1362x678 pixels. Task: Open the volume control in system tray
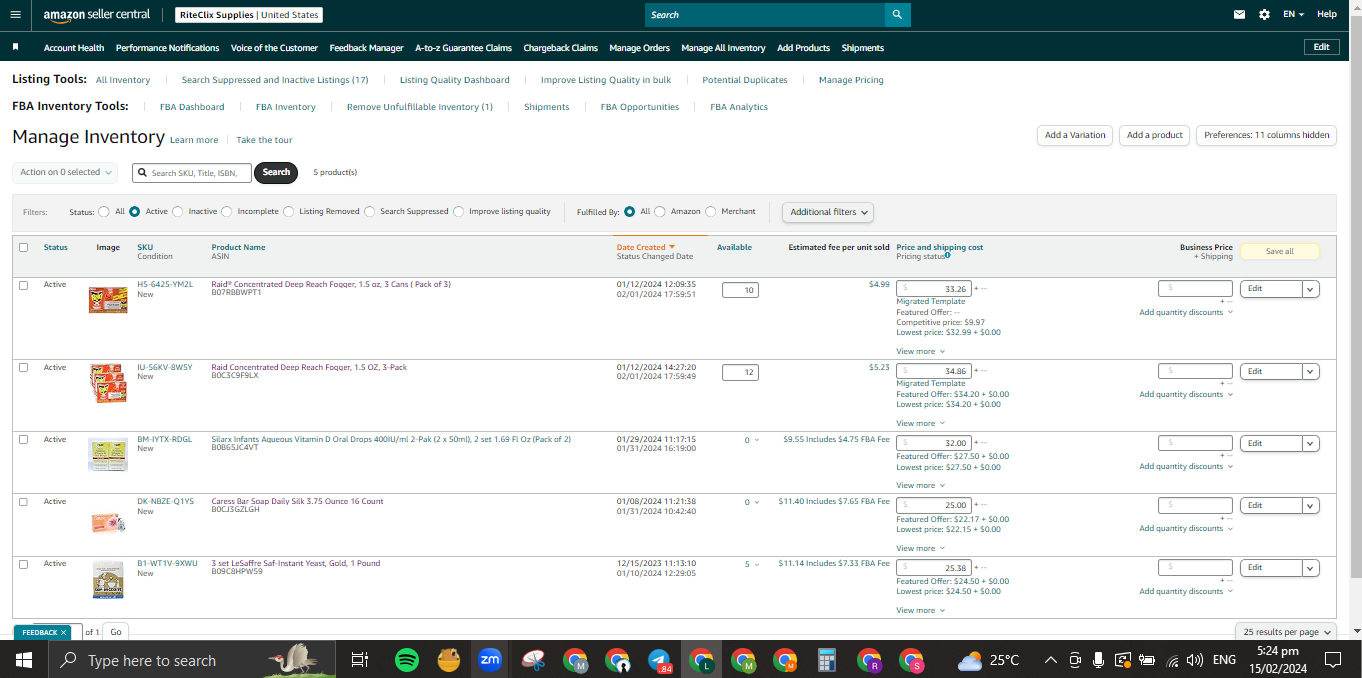[1194, 660]
